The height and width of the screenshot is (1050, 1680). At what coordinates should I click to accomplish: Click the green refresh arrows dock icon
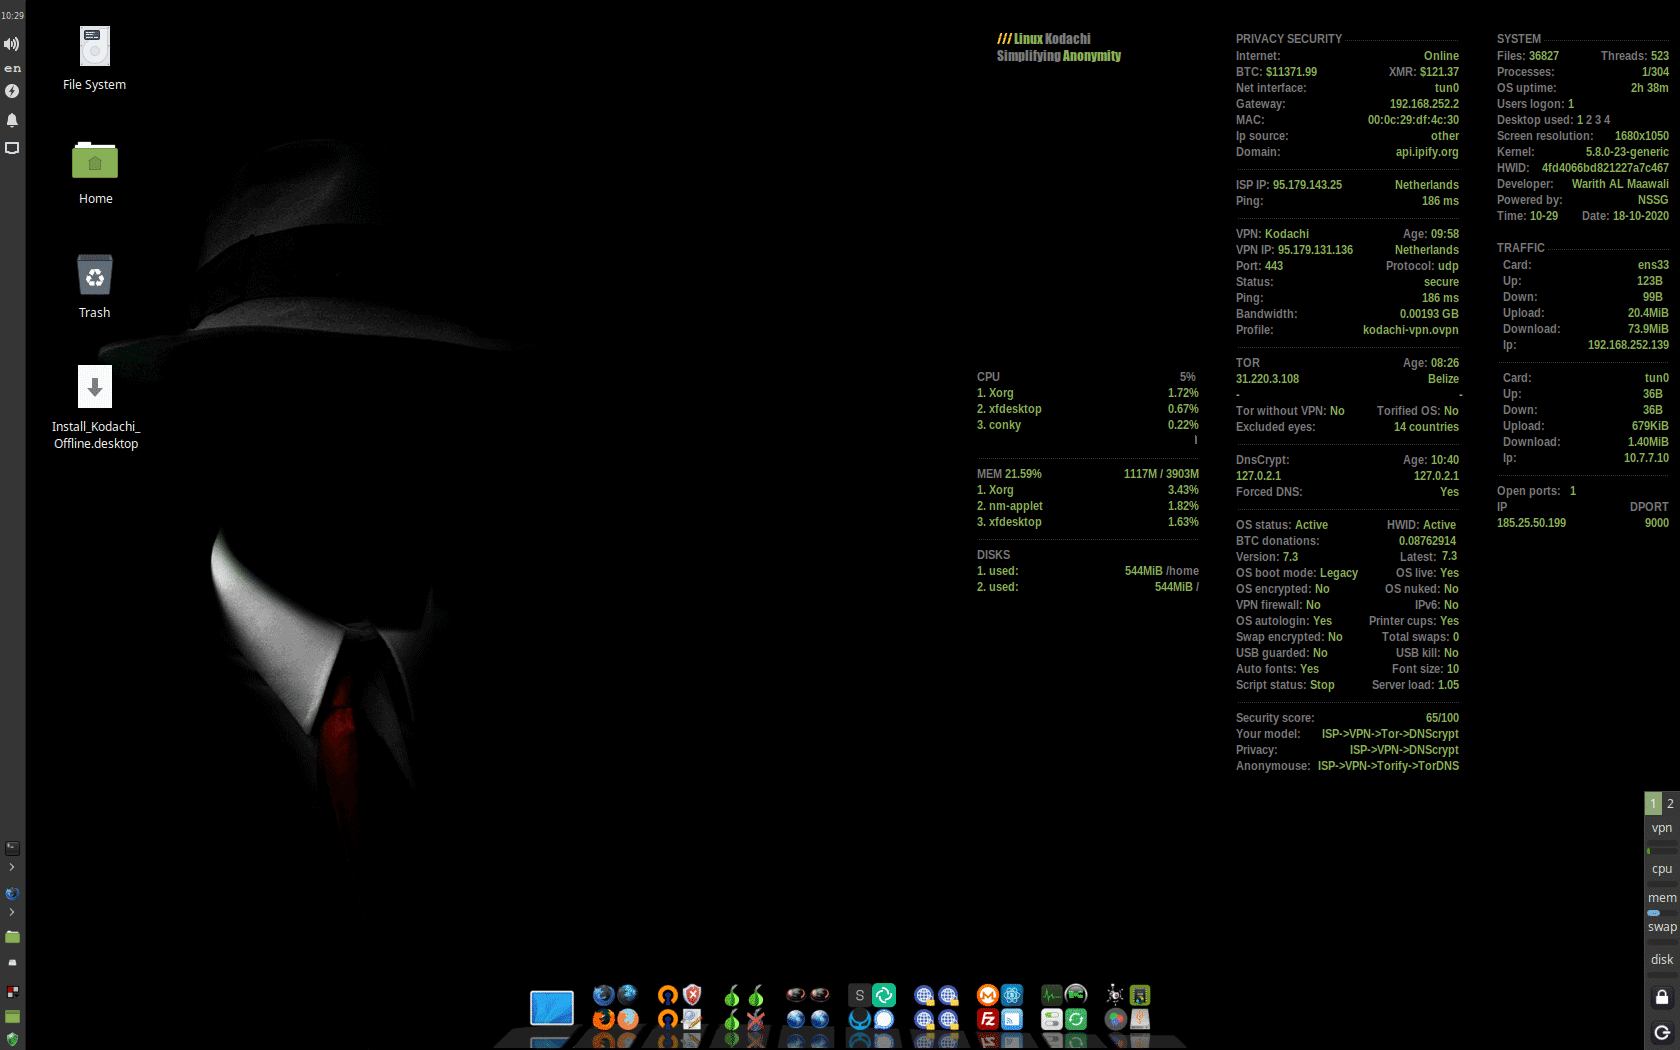[1076, 1019]
